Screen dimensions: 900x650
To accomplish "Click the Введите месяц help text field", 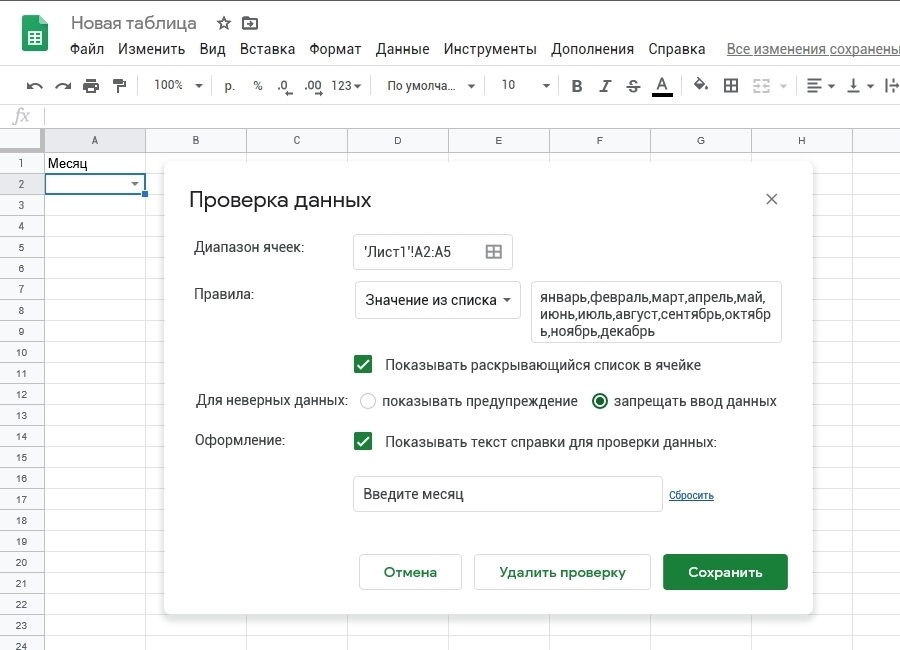I will 508,494.
